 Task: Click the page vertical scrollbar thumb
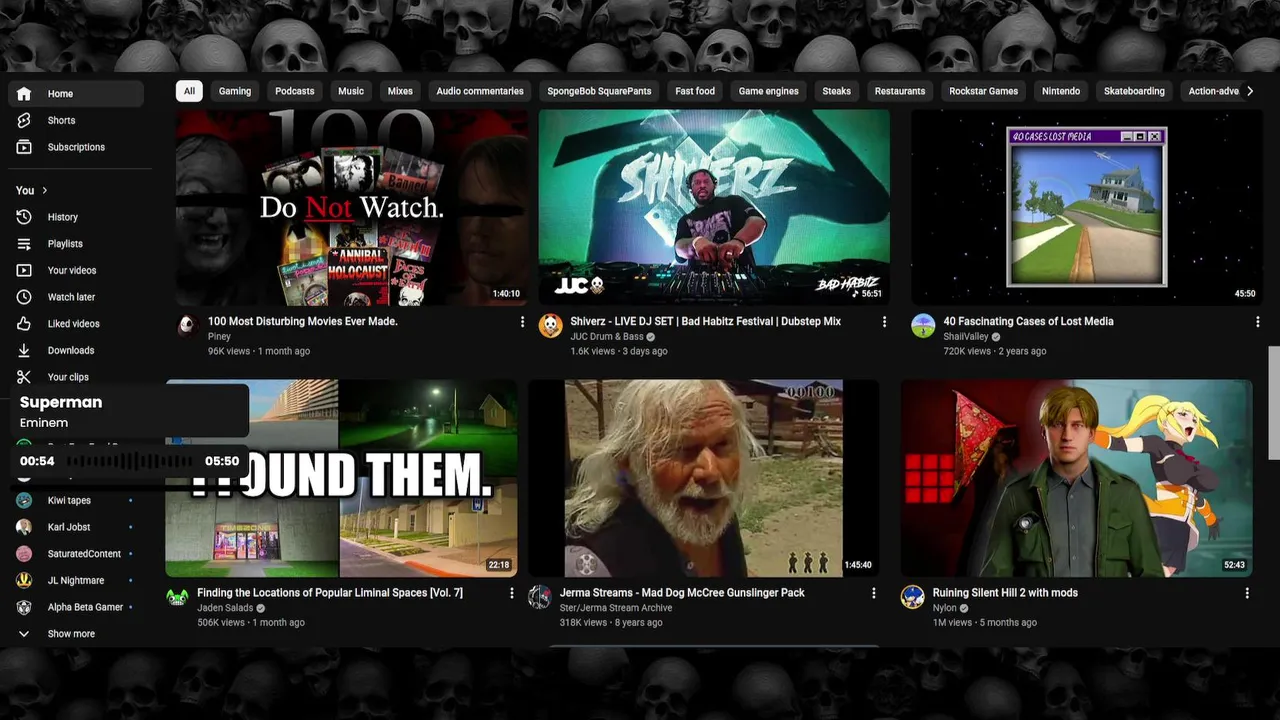(1274, 404)
